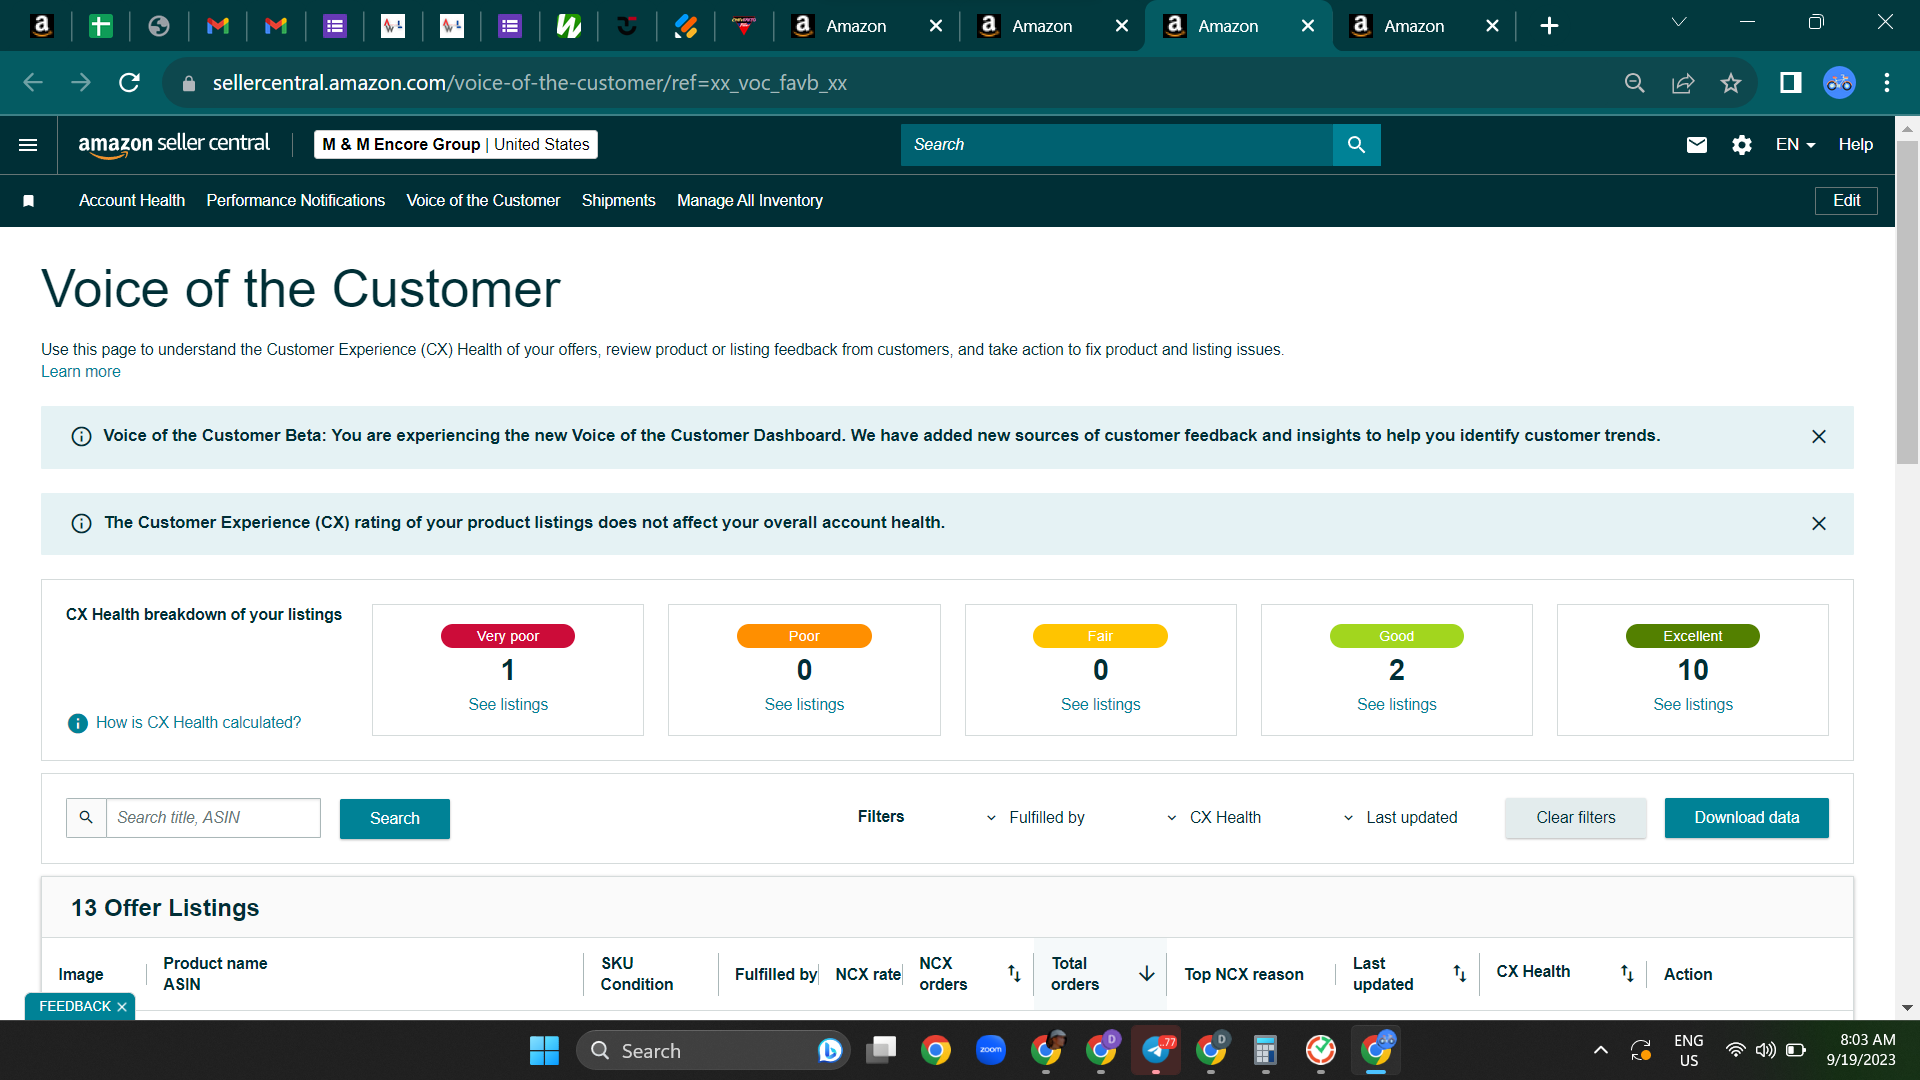This screenshot has width=1920, height=1080.
Task: Bookmark this page with star icon
Action: [1731, 83]
